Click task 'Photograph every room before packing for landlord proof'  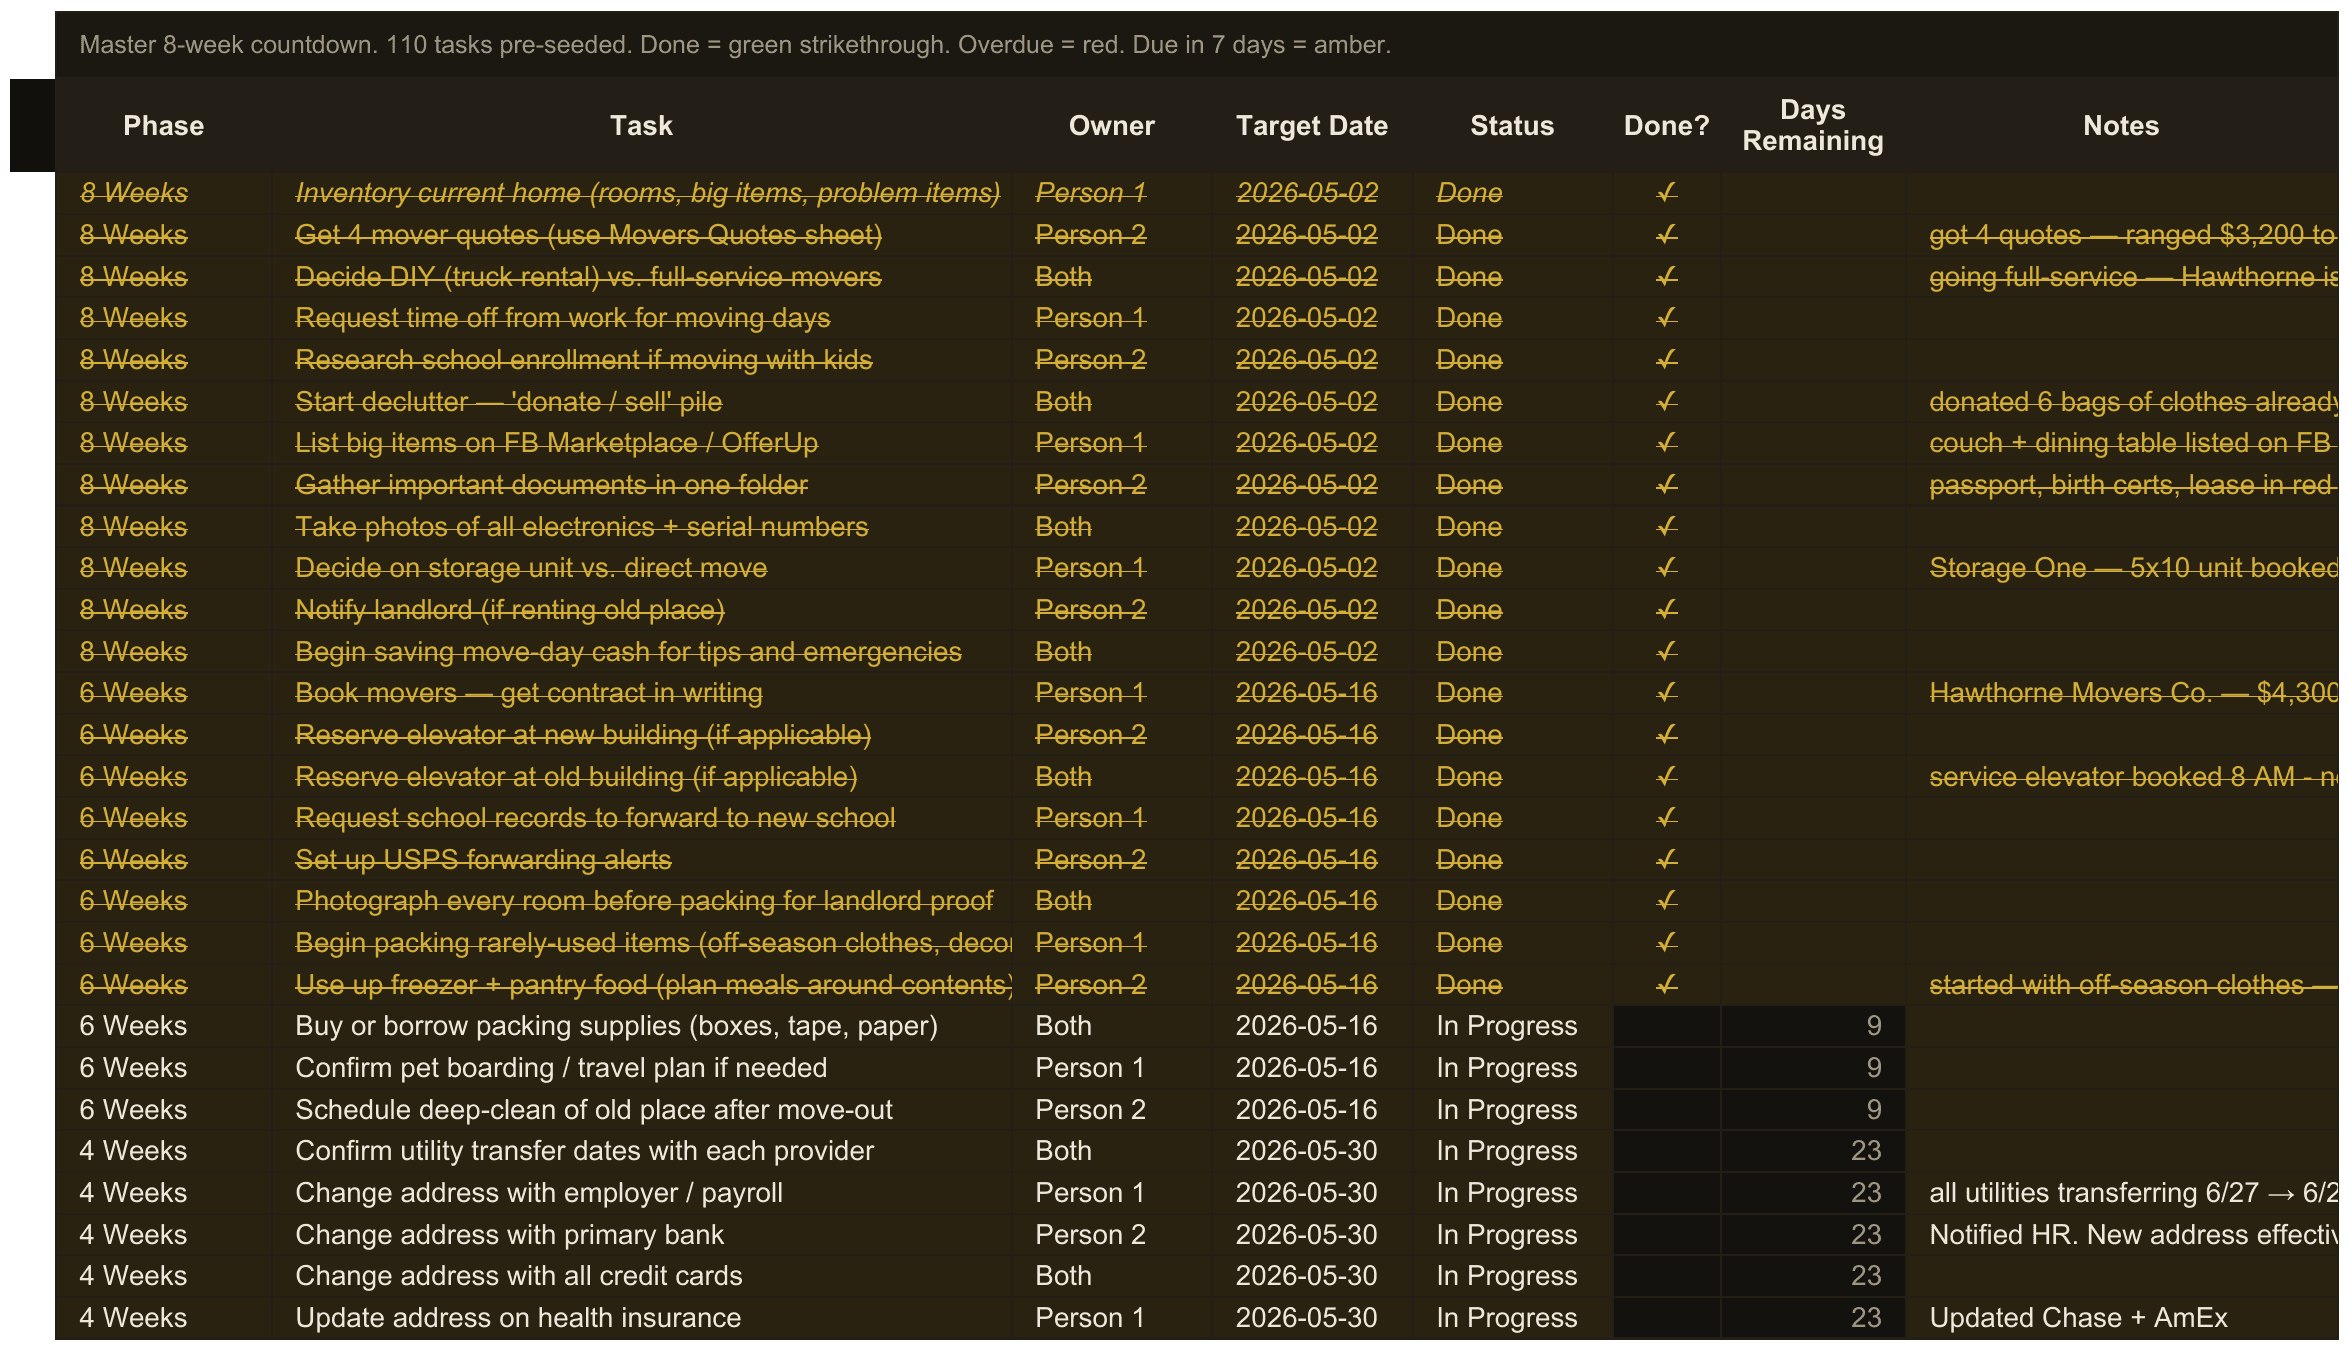point(644,901)
